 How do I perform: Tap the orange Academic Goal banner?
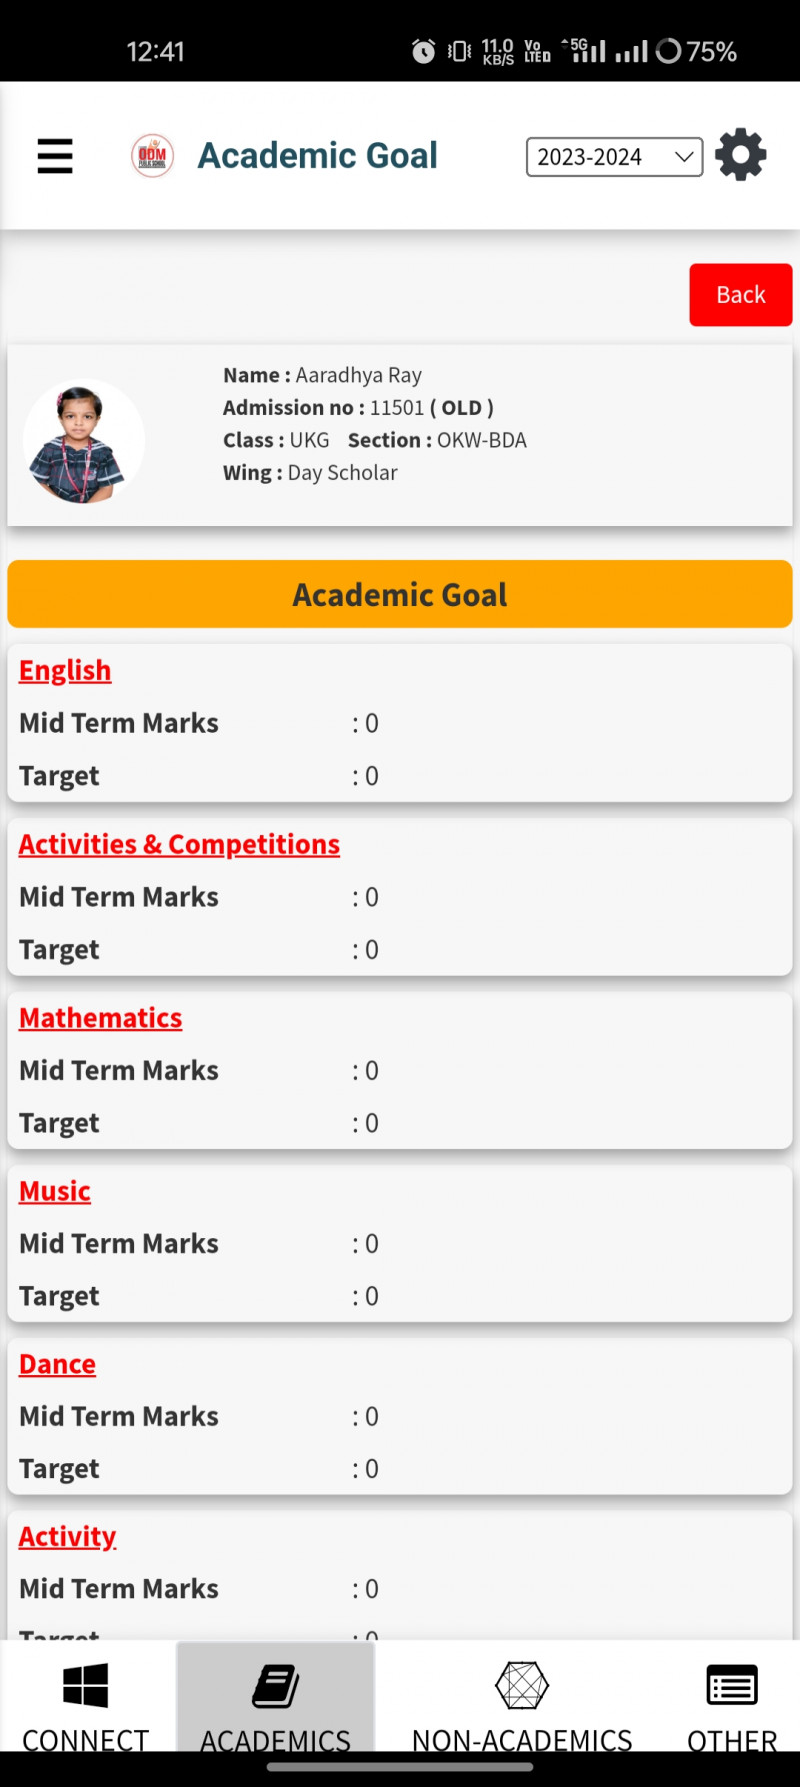[x=400, y=595]
